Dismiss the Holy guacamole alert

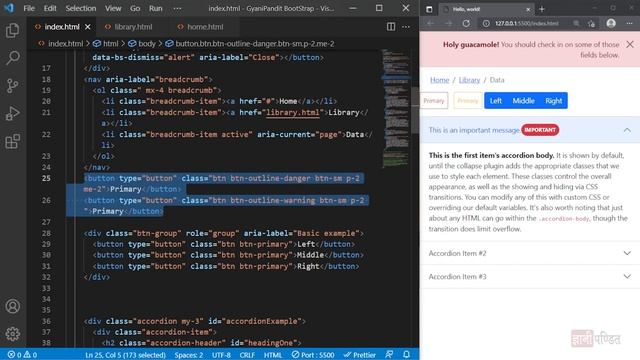tap(630, 44)
